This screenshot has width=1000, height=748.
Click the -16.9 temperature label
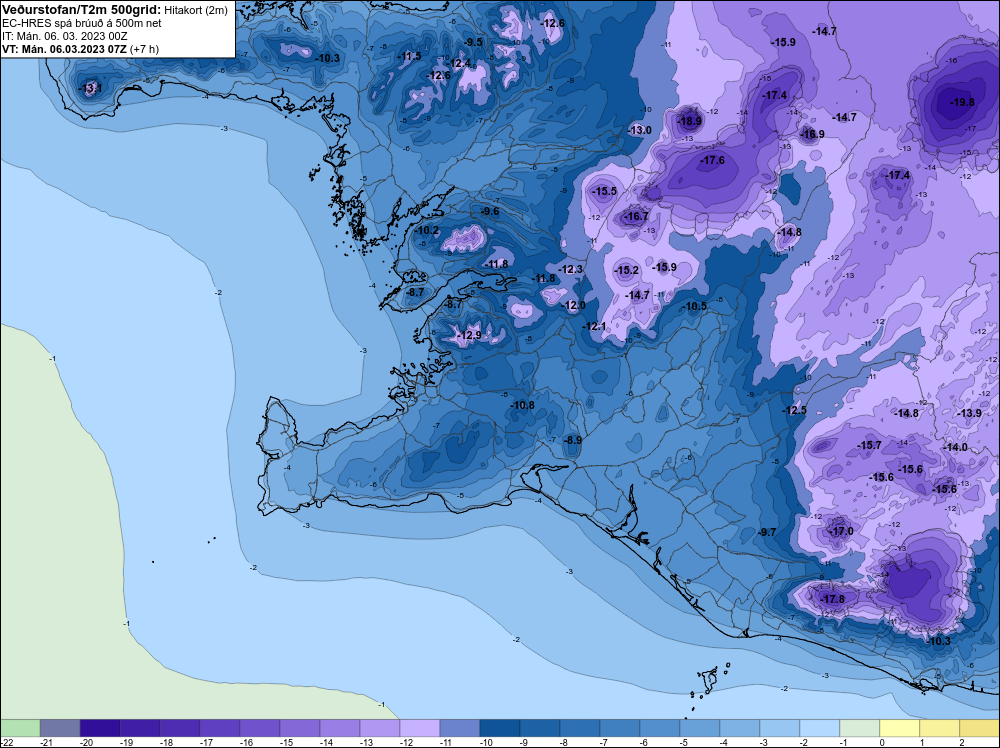pos(811,134)
